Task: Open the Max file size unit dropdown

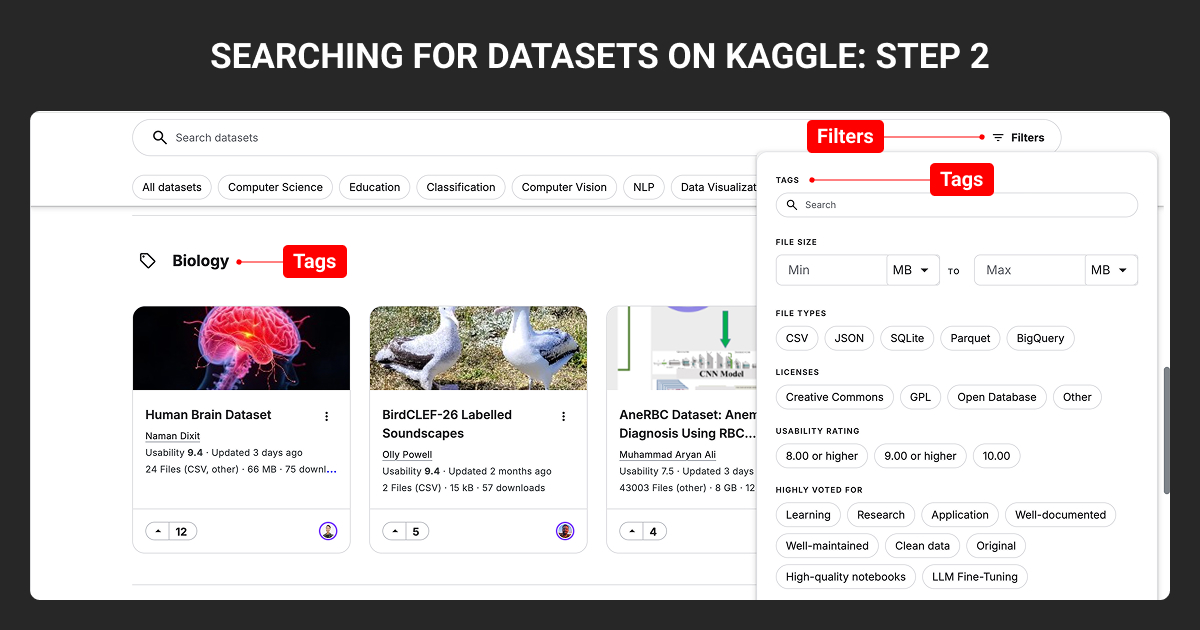Action: pos(1111,270)
